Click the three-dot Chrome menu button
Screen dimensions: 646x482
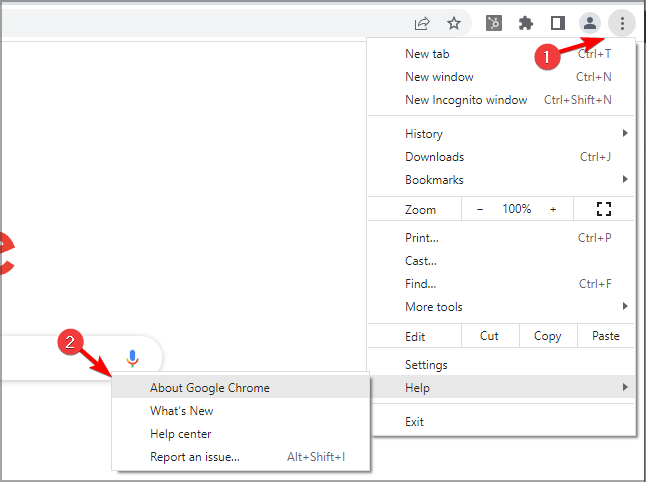coord(622,23)
